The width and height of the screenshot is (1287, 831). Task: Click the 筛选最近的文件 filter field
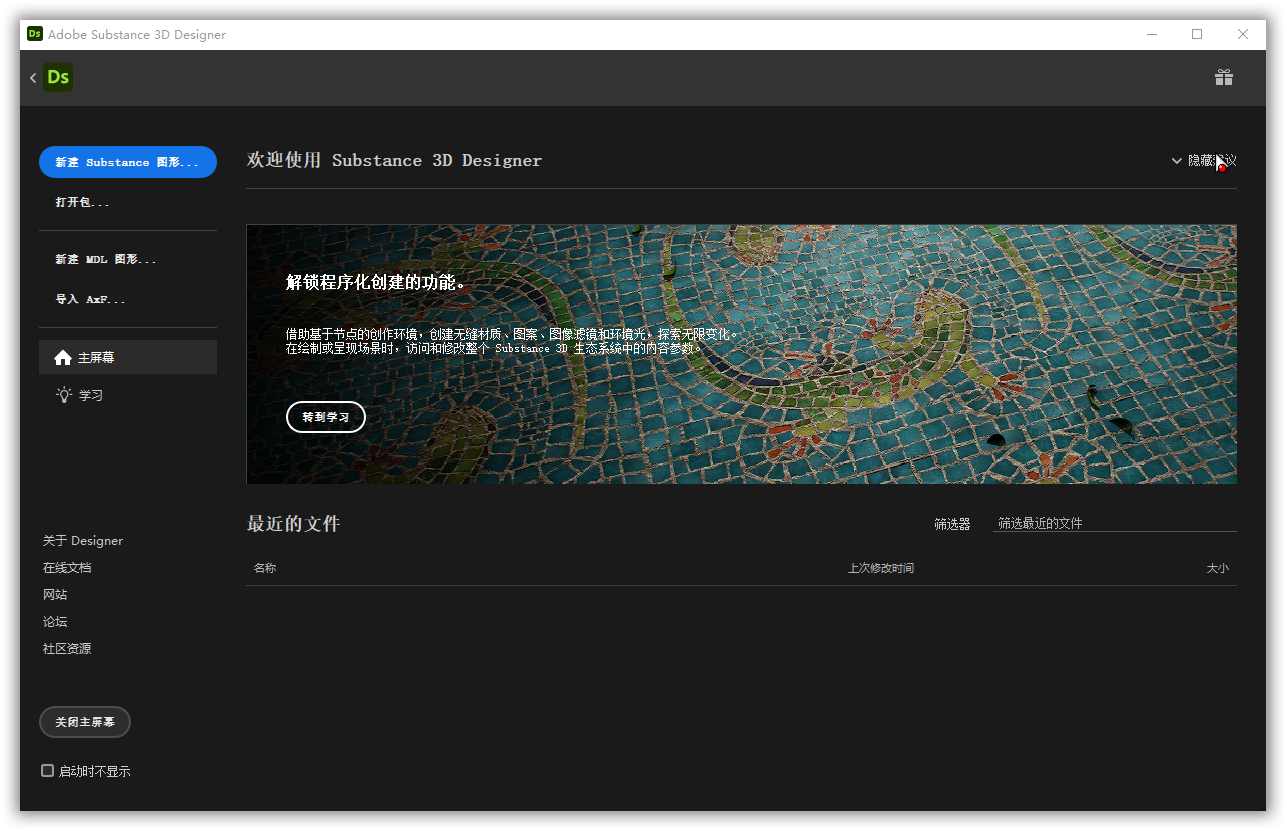(x=1114, y=523)
